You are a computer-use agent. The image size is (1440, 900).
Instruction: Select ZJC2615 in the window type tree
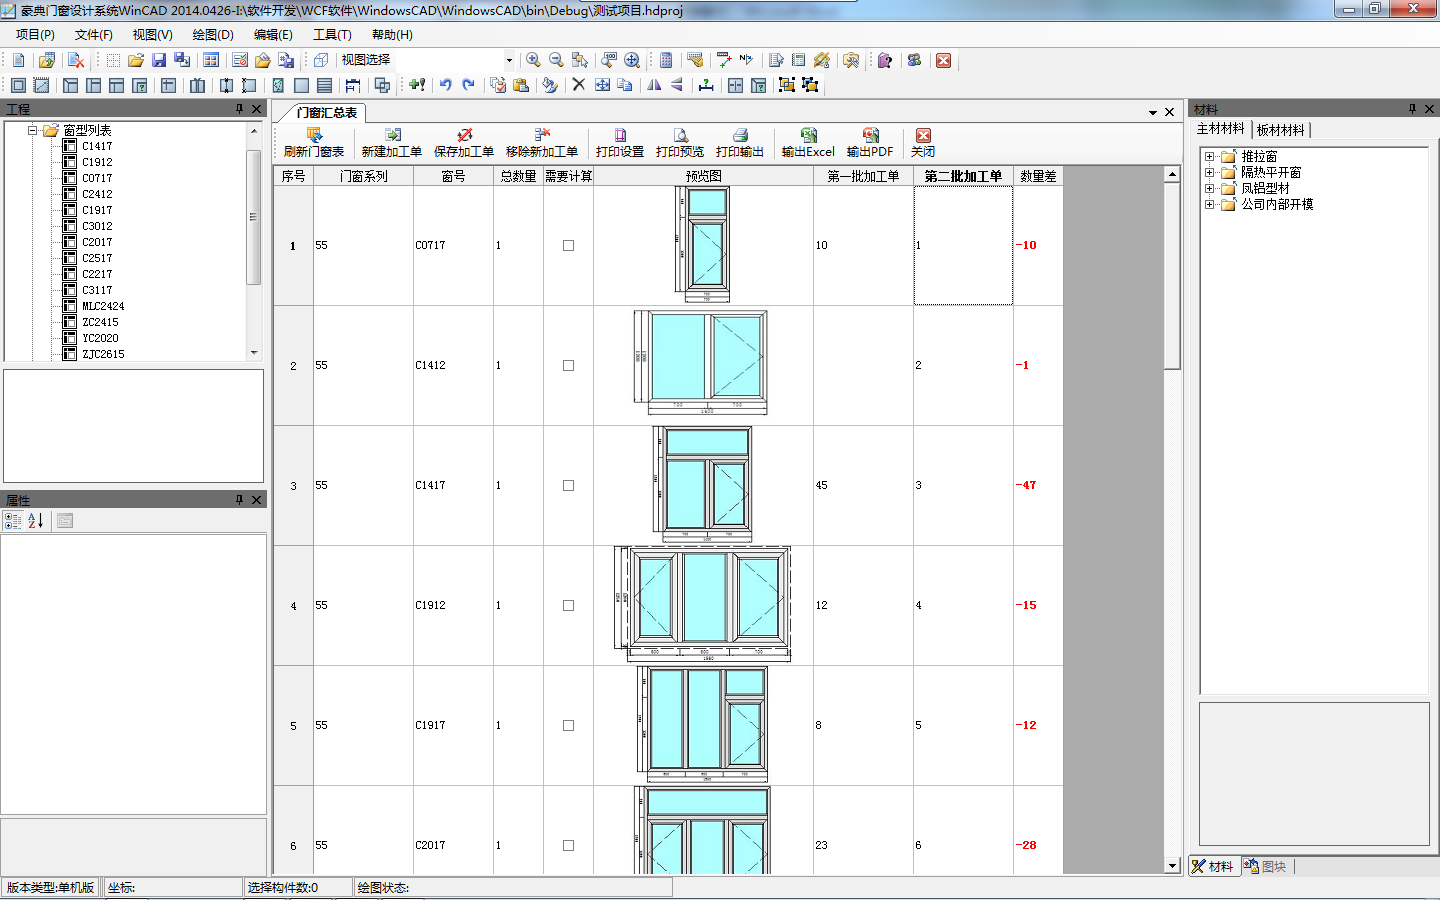103,354
